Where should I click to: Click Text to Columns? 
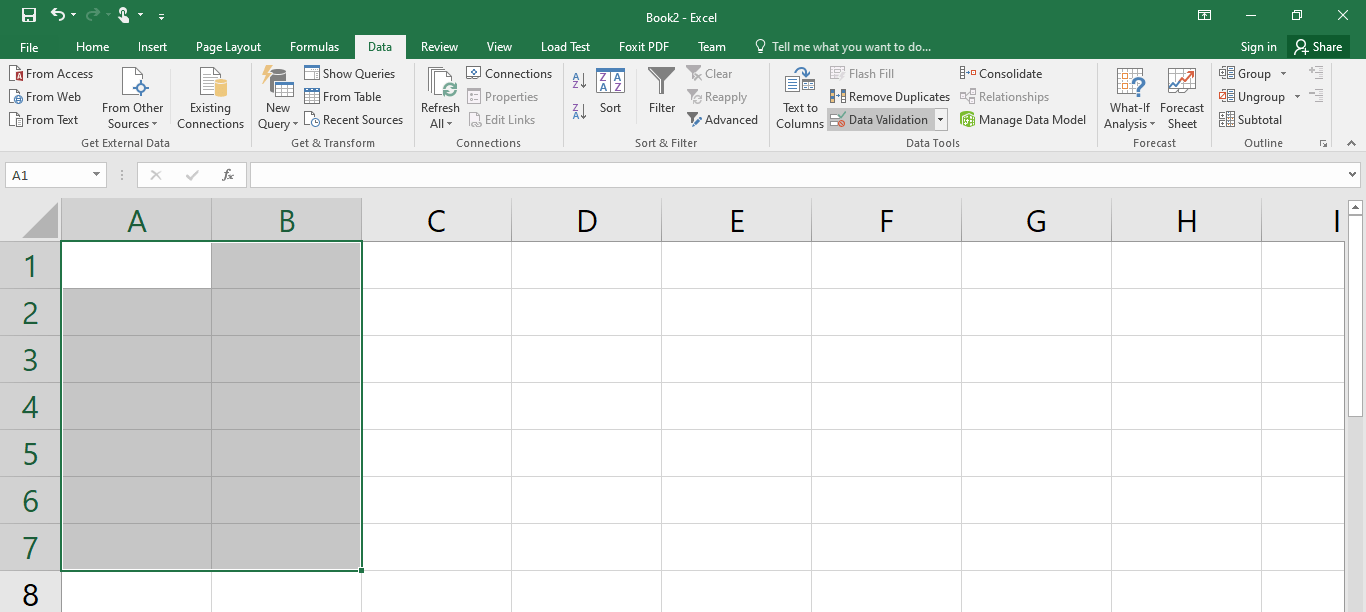coord(800,98)
